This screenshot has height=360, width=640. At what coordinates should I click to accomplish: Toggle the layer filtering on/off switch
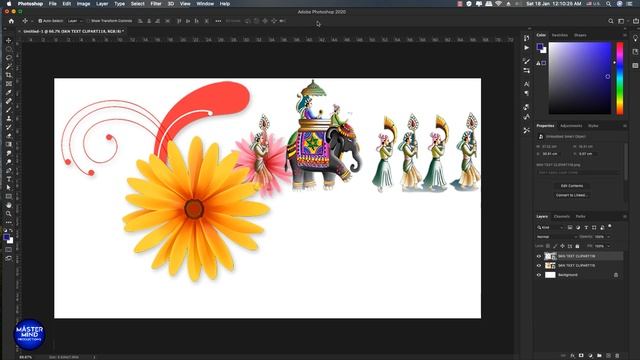610,226
